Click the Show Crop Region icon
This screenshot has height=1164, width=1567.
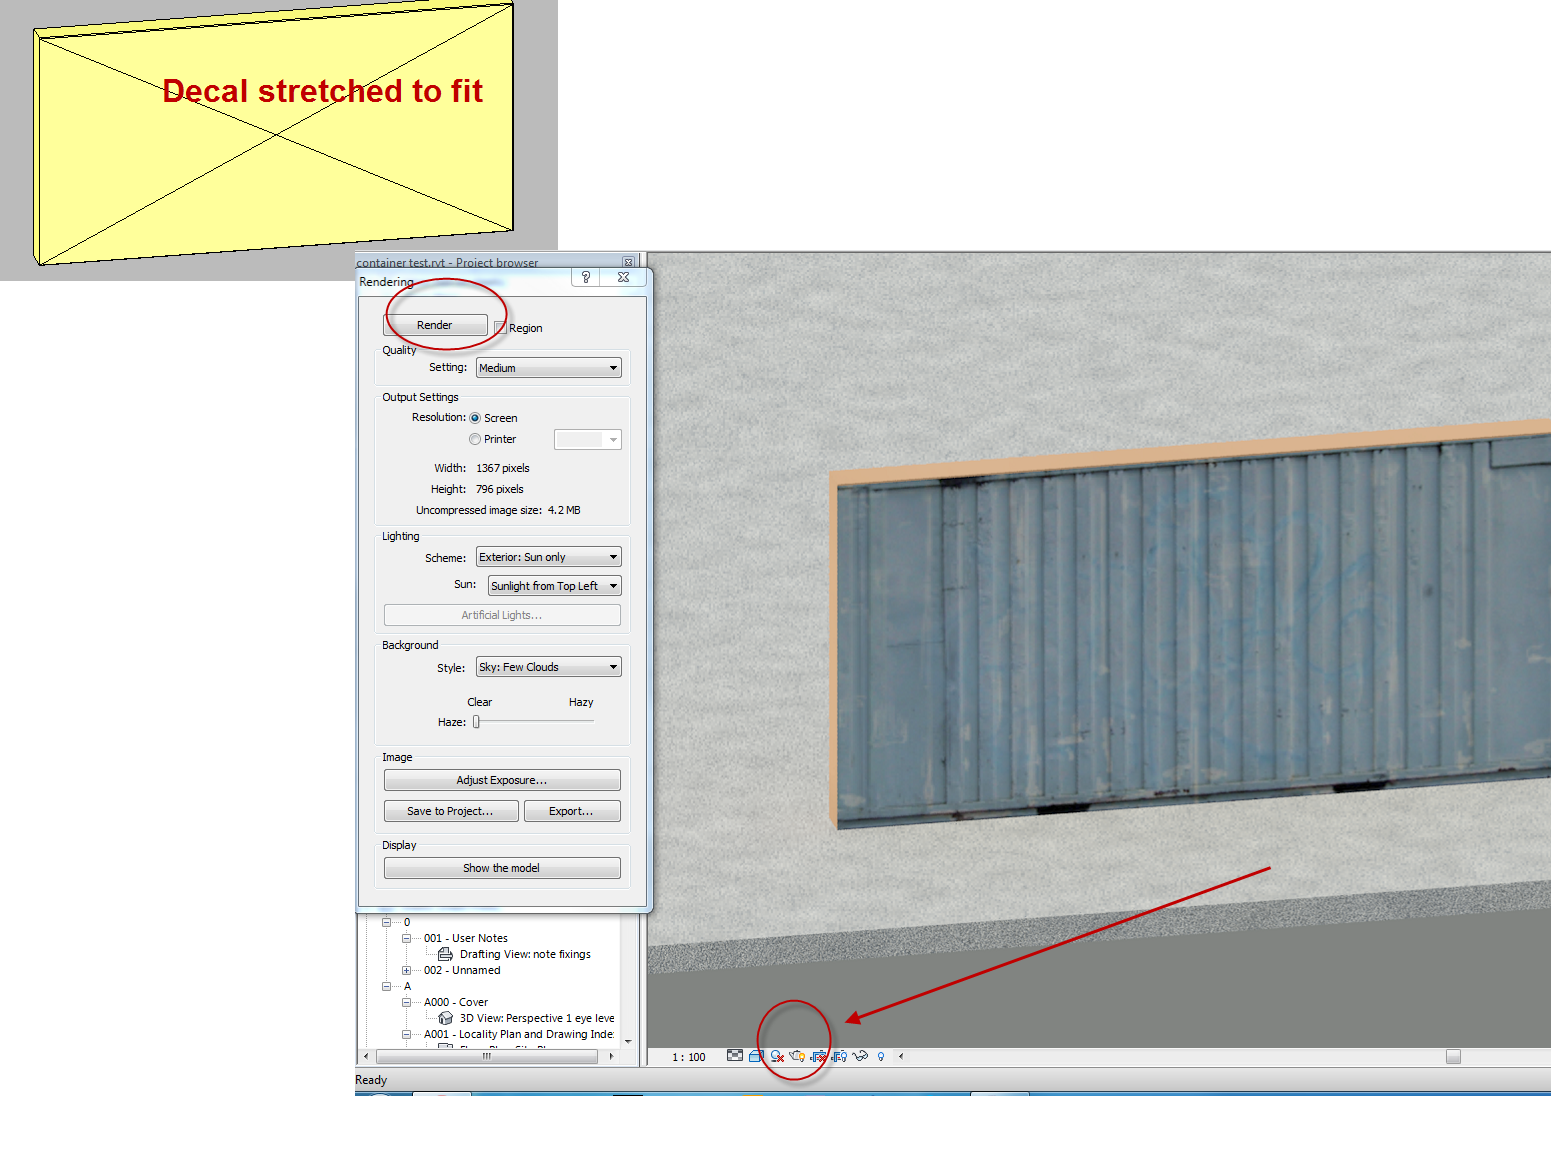[839, 1056]
